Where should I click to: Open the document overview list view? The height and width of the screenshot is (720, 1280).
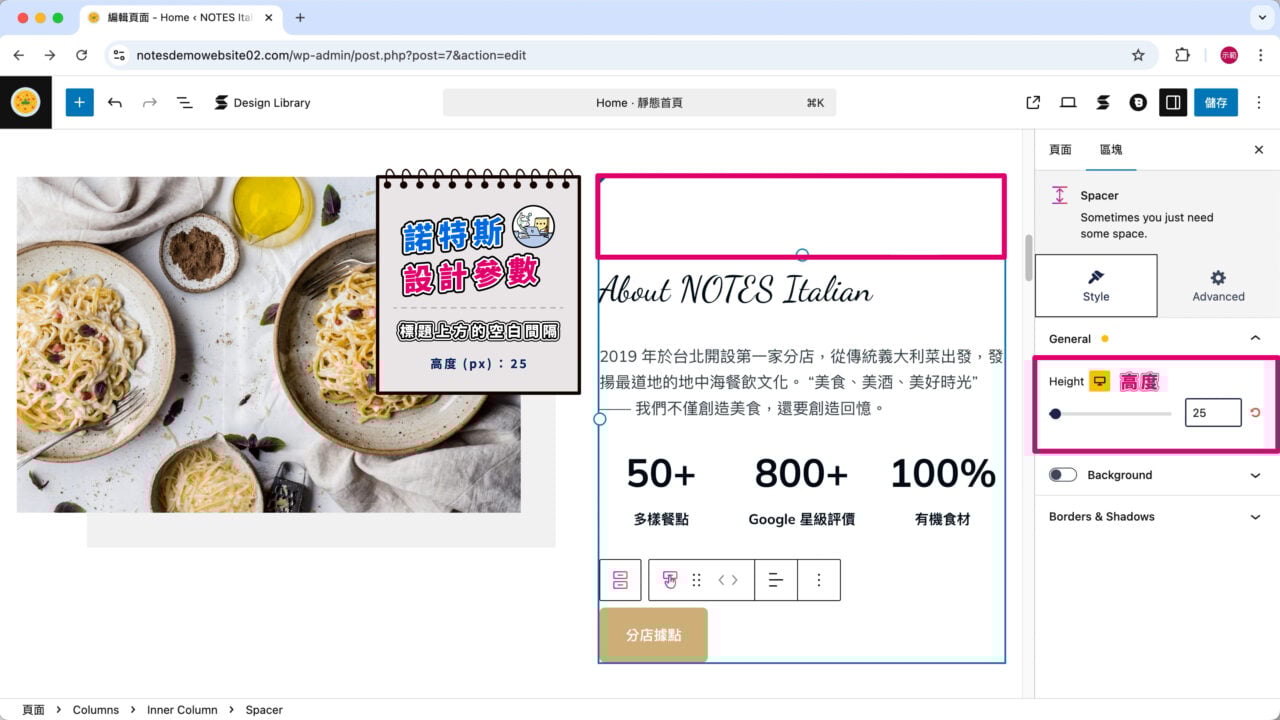coord(185,102)
